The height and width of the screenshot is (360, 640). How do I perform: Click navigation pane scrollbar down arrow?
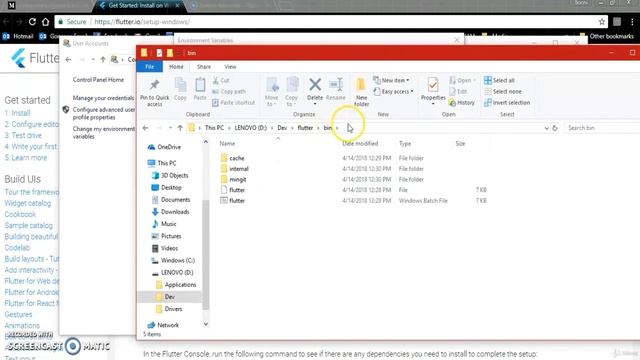click(x=206, y=324)
